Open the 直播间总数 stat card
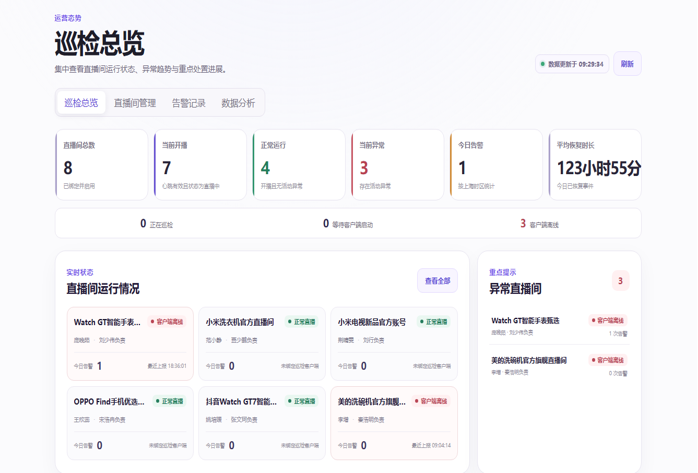 tap(101, 165)
